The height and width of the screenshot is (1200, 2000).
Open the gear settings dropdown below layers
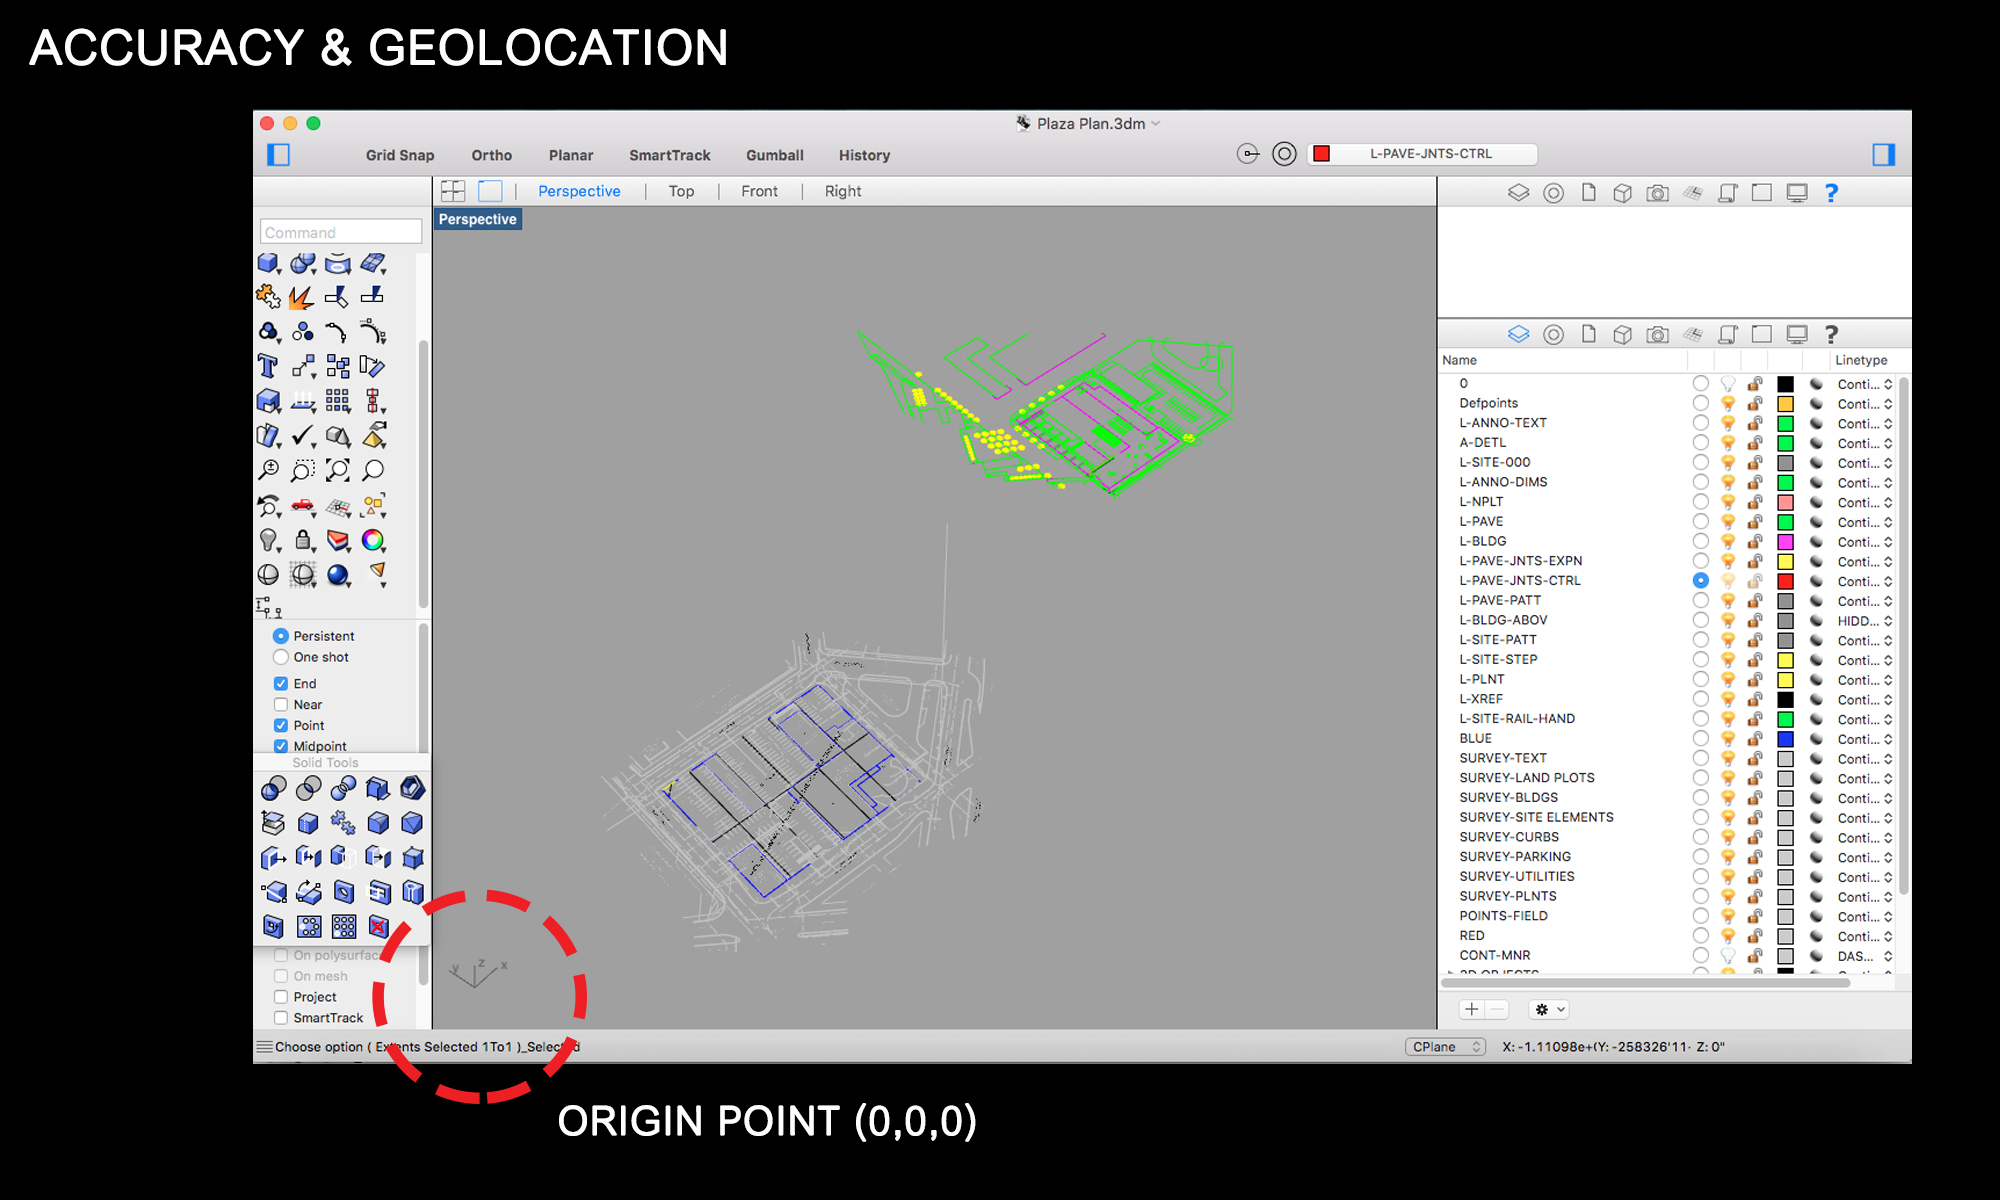(1549, 1010)
